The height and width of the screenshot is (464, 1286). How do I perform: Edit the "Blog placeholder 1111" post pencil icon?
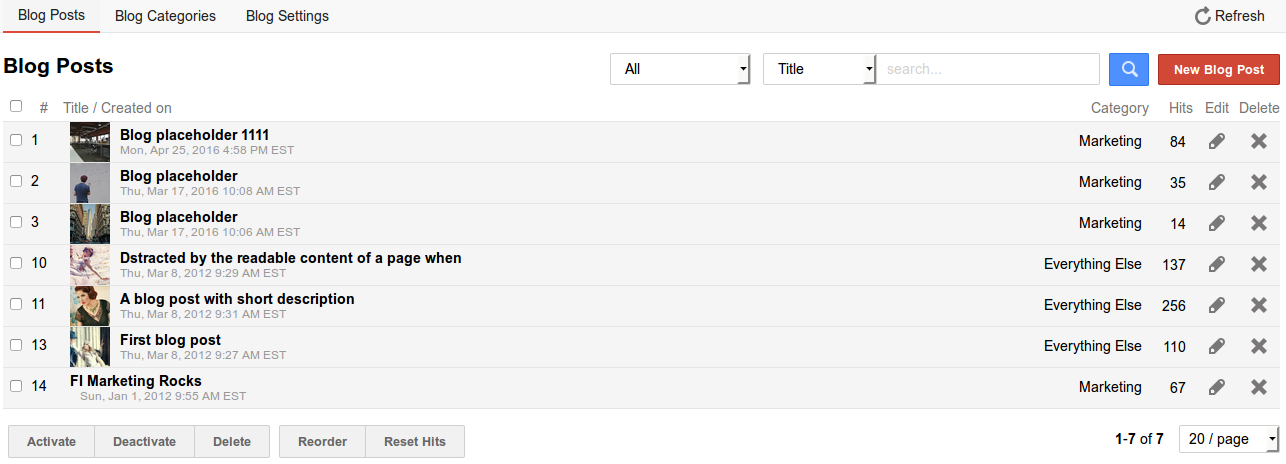(1216, 142)
